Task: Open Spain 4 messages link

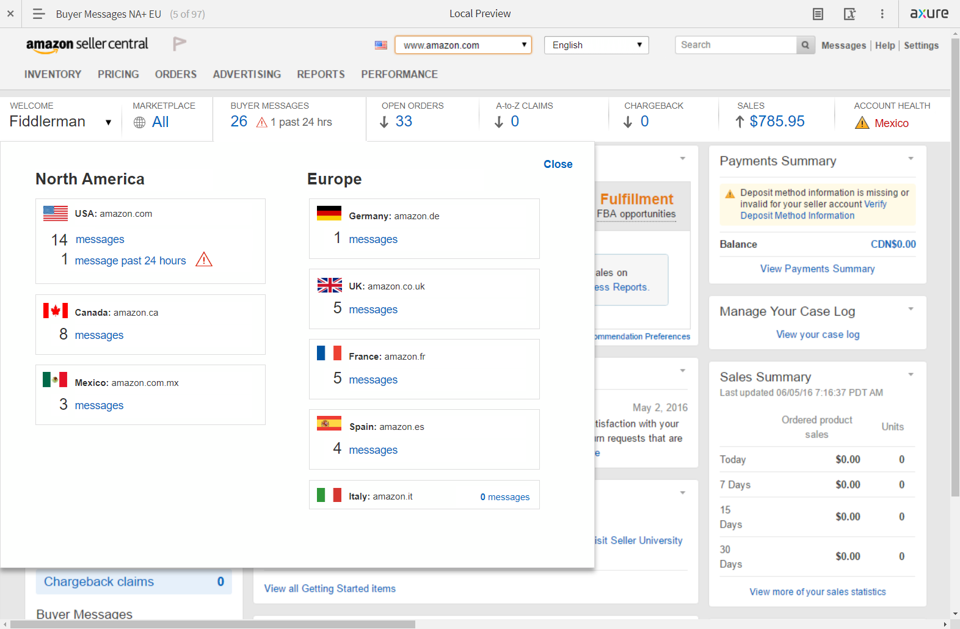Action: [373, 450]
